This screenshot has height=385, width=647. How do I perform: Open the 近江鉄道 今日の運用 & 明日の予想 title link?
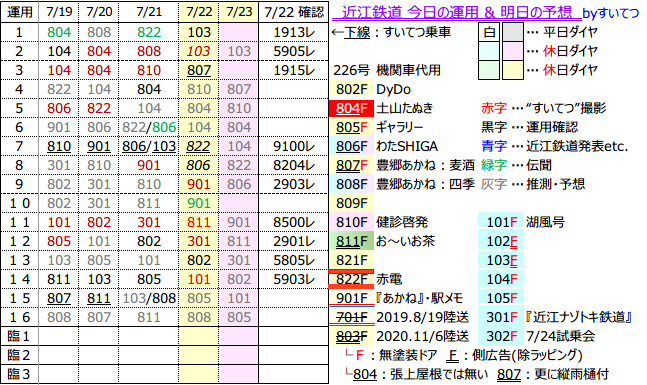coord(456,13)
